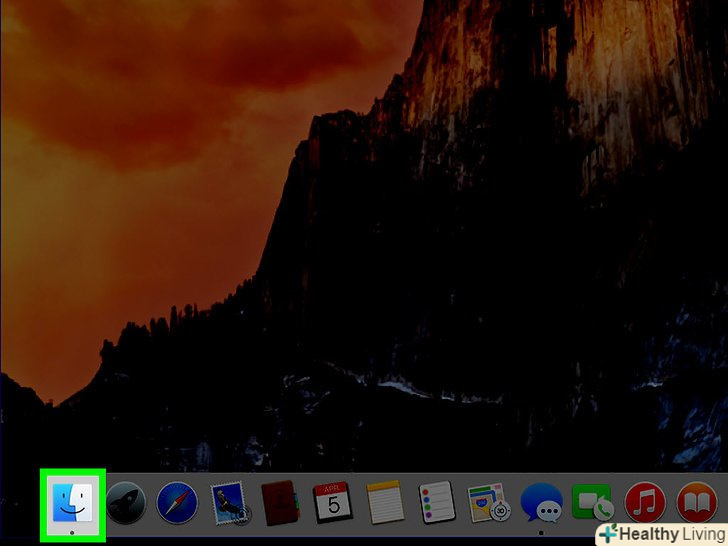Image resolution: width=728 pixels, height=546 pixels.
Task: Open FaceTime green camera icon
Action: (x=592, y=502)
